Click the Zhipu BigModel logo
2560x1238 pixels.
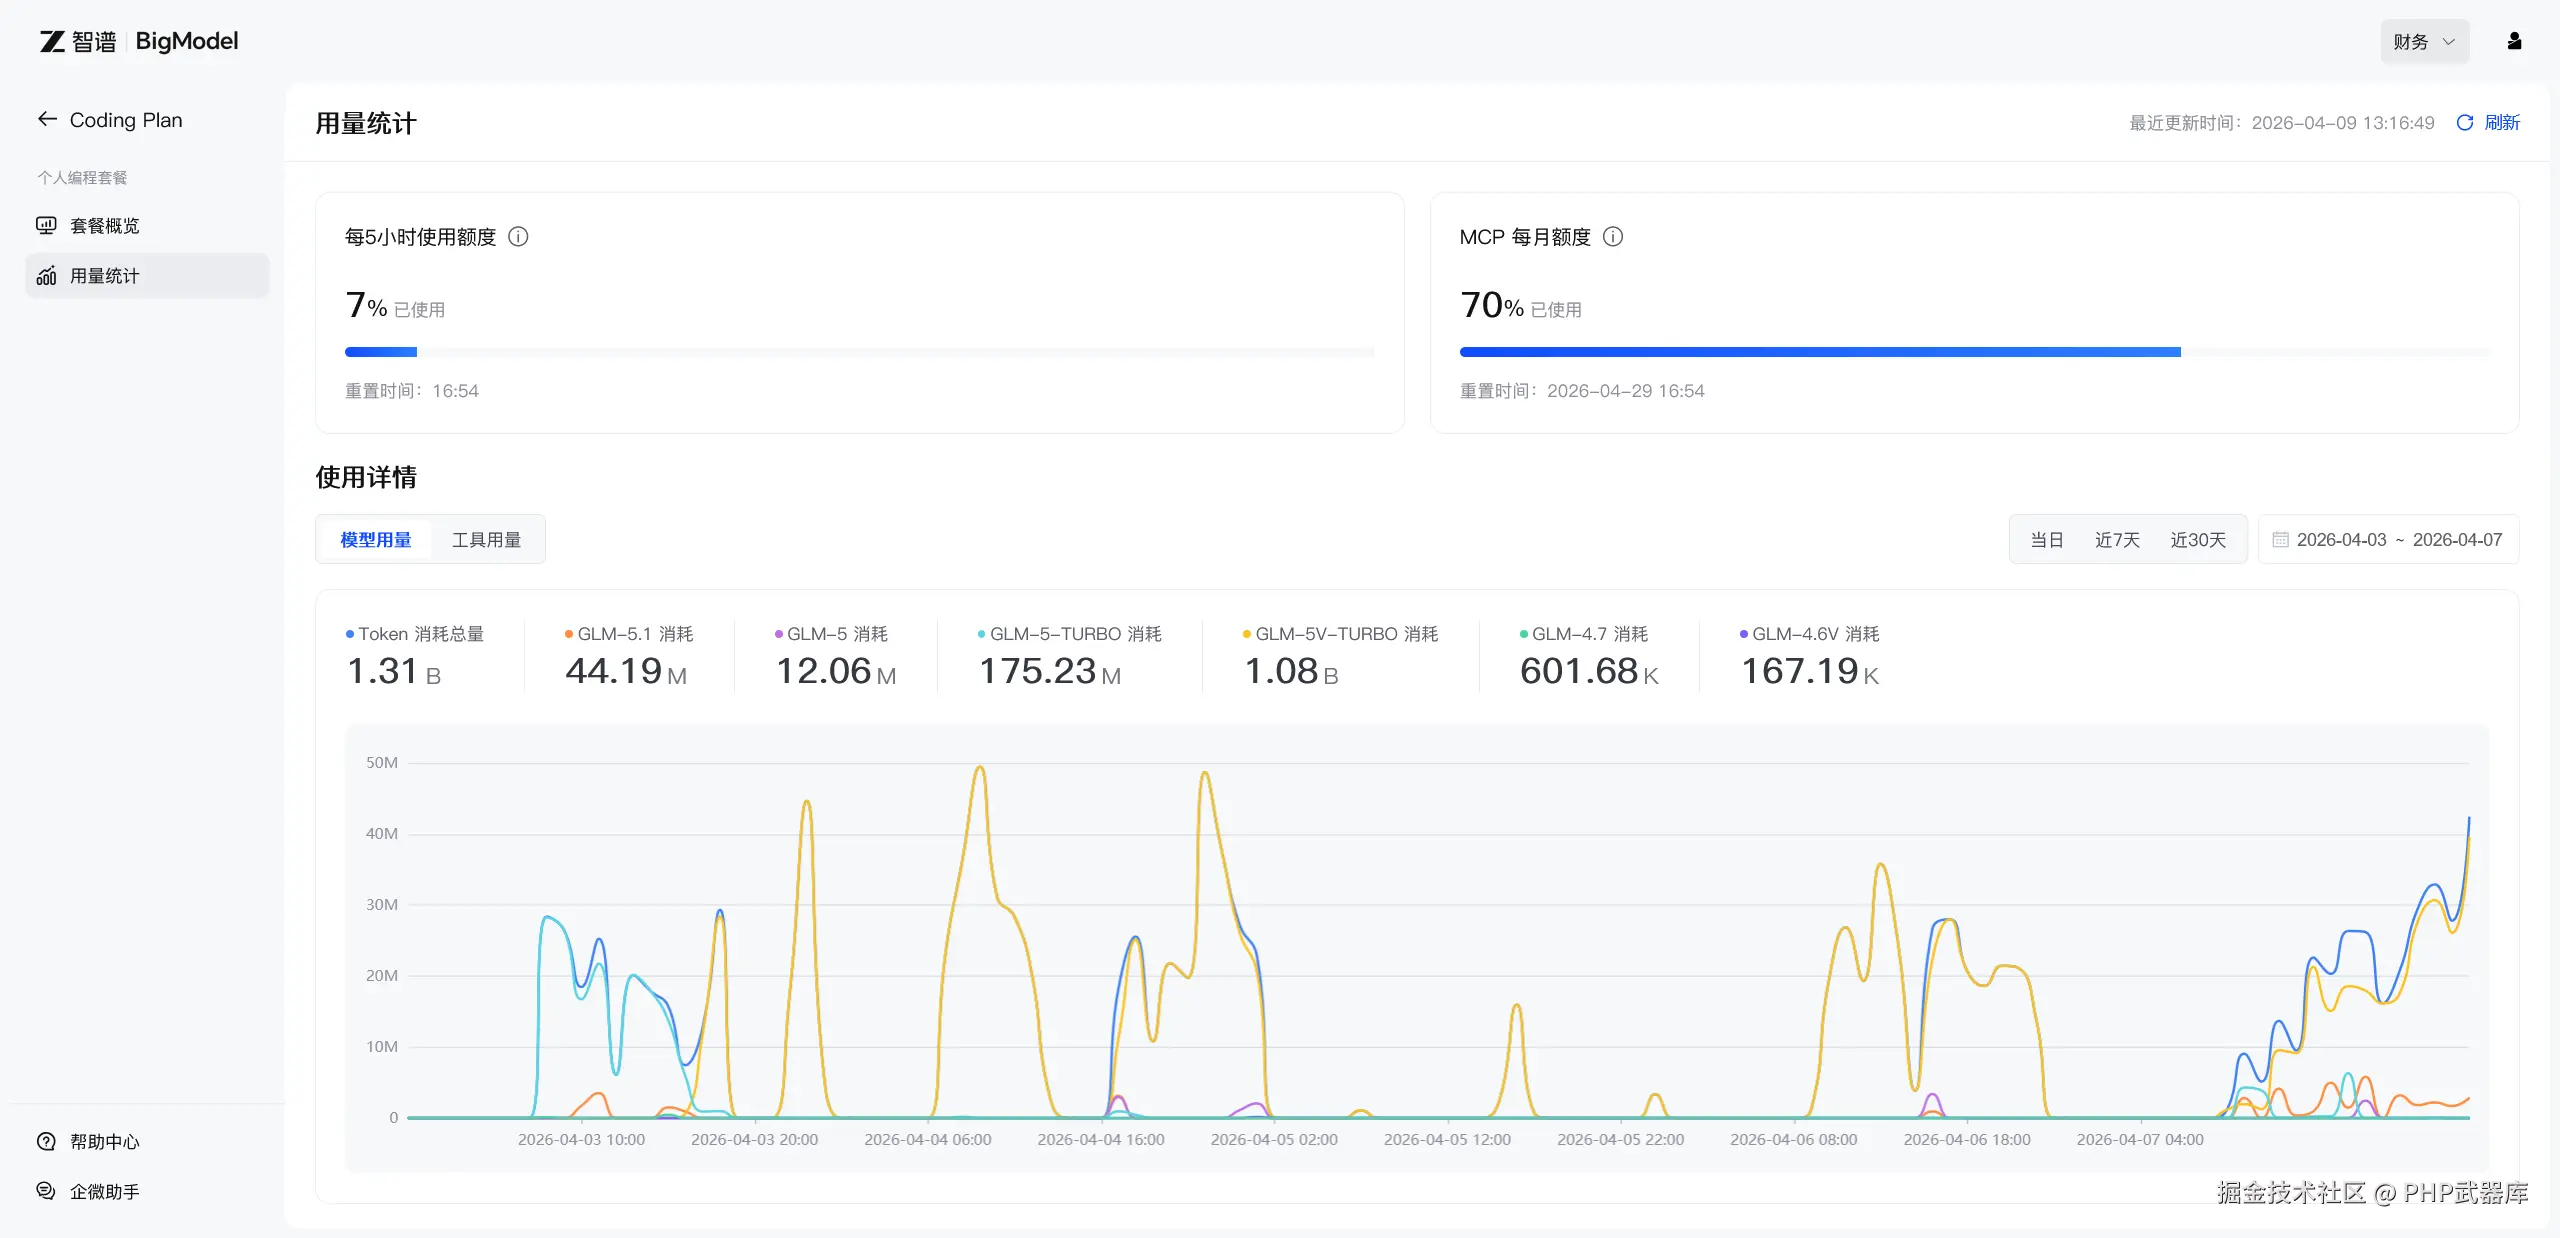tap(139, 41)
